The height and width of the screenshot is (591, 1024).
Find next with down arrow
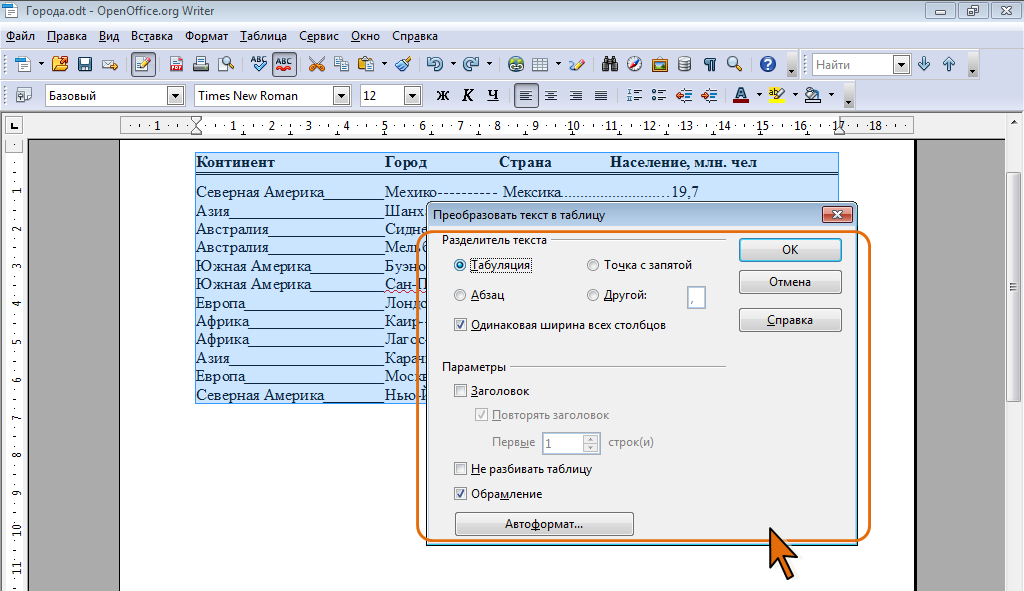pyautogui.click(x=924, y=64)
